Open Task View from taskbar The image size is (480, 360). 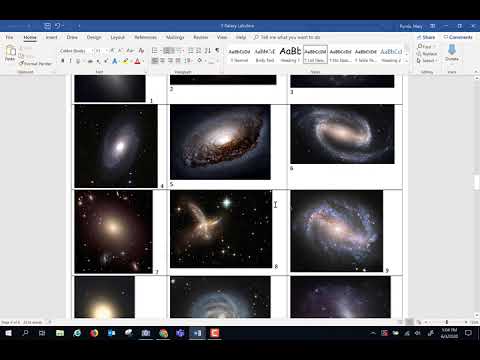click(x=42, y=333)
